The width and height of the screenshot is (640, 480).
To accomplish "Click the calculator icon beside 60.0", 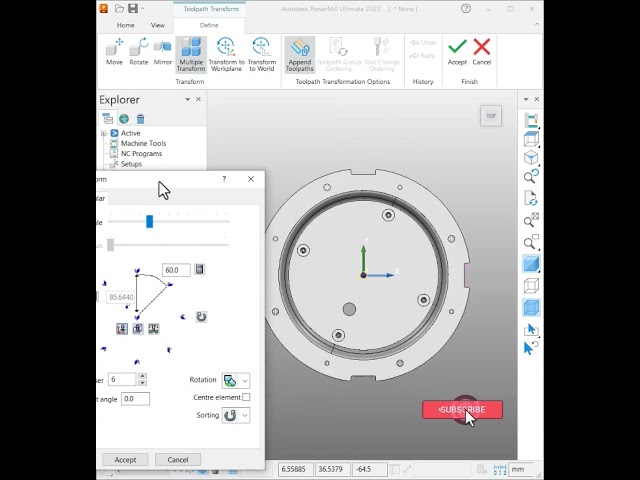I will click(200, 269).
